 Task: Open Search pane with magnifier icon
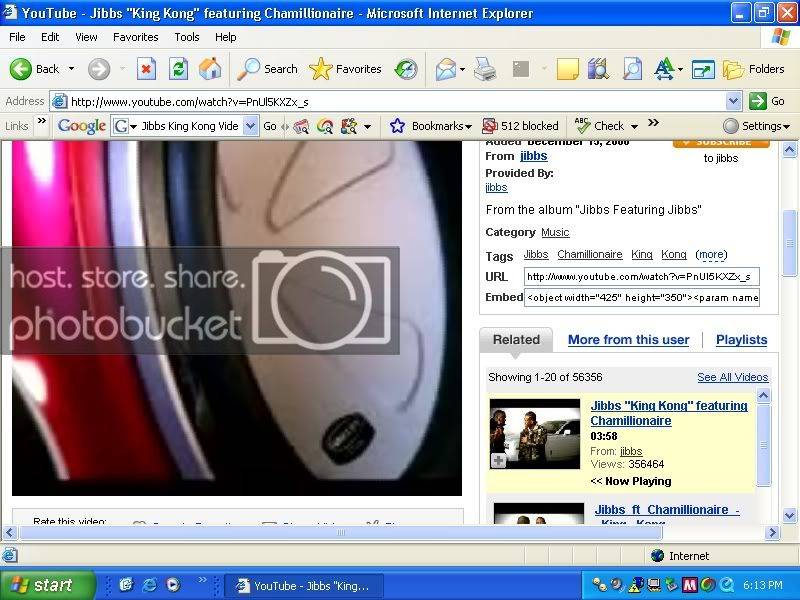click(x=267, y=69)
